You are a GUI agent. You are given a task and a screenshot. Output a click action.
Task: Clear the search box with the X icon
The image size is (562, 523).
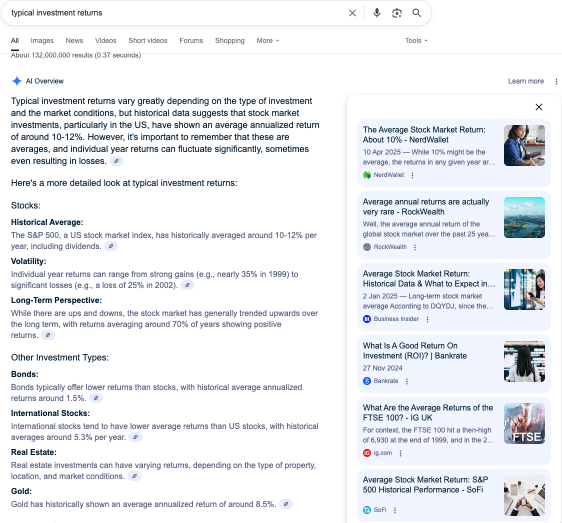pos(352,13)
